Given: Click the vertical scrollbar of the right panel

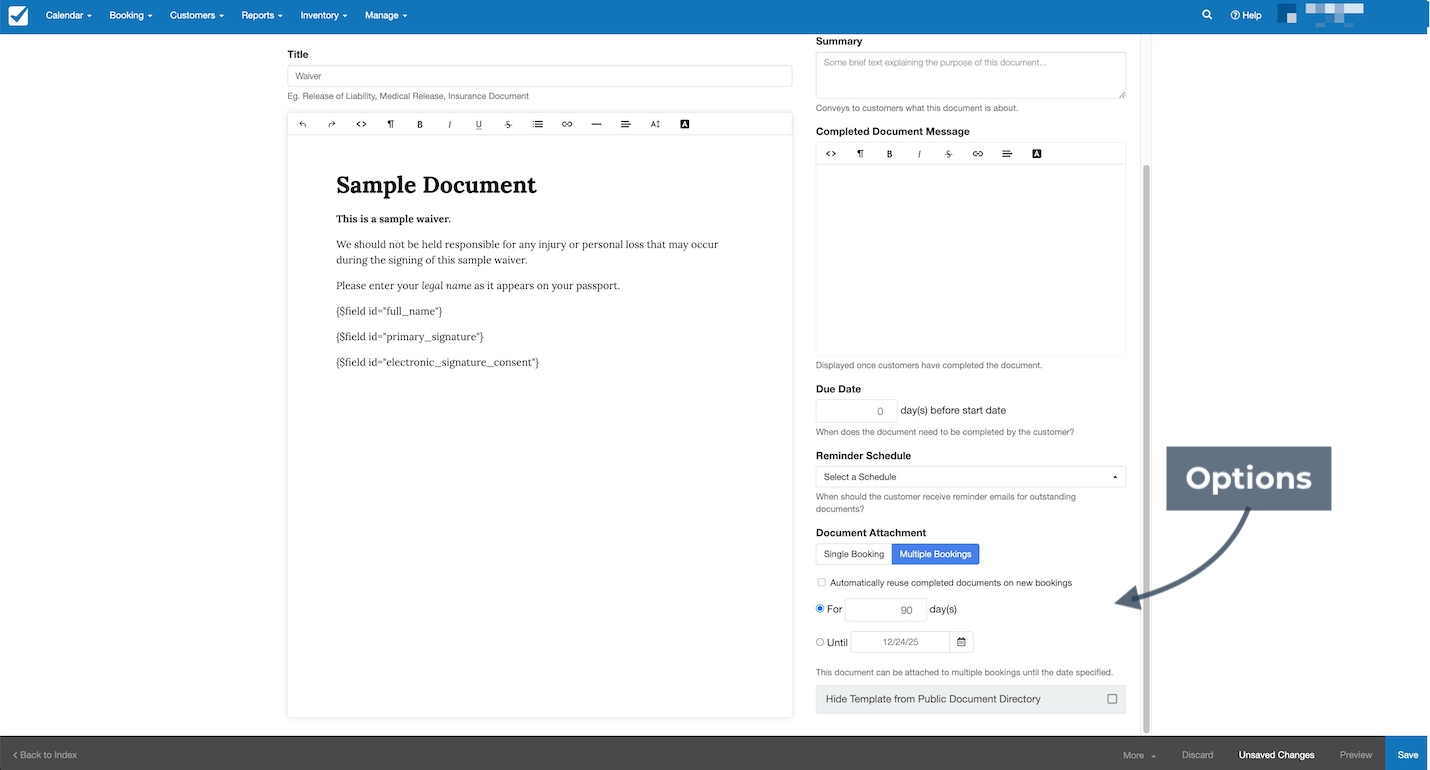Looking at the screenshot, I should click(x=1147, y=448).
